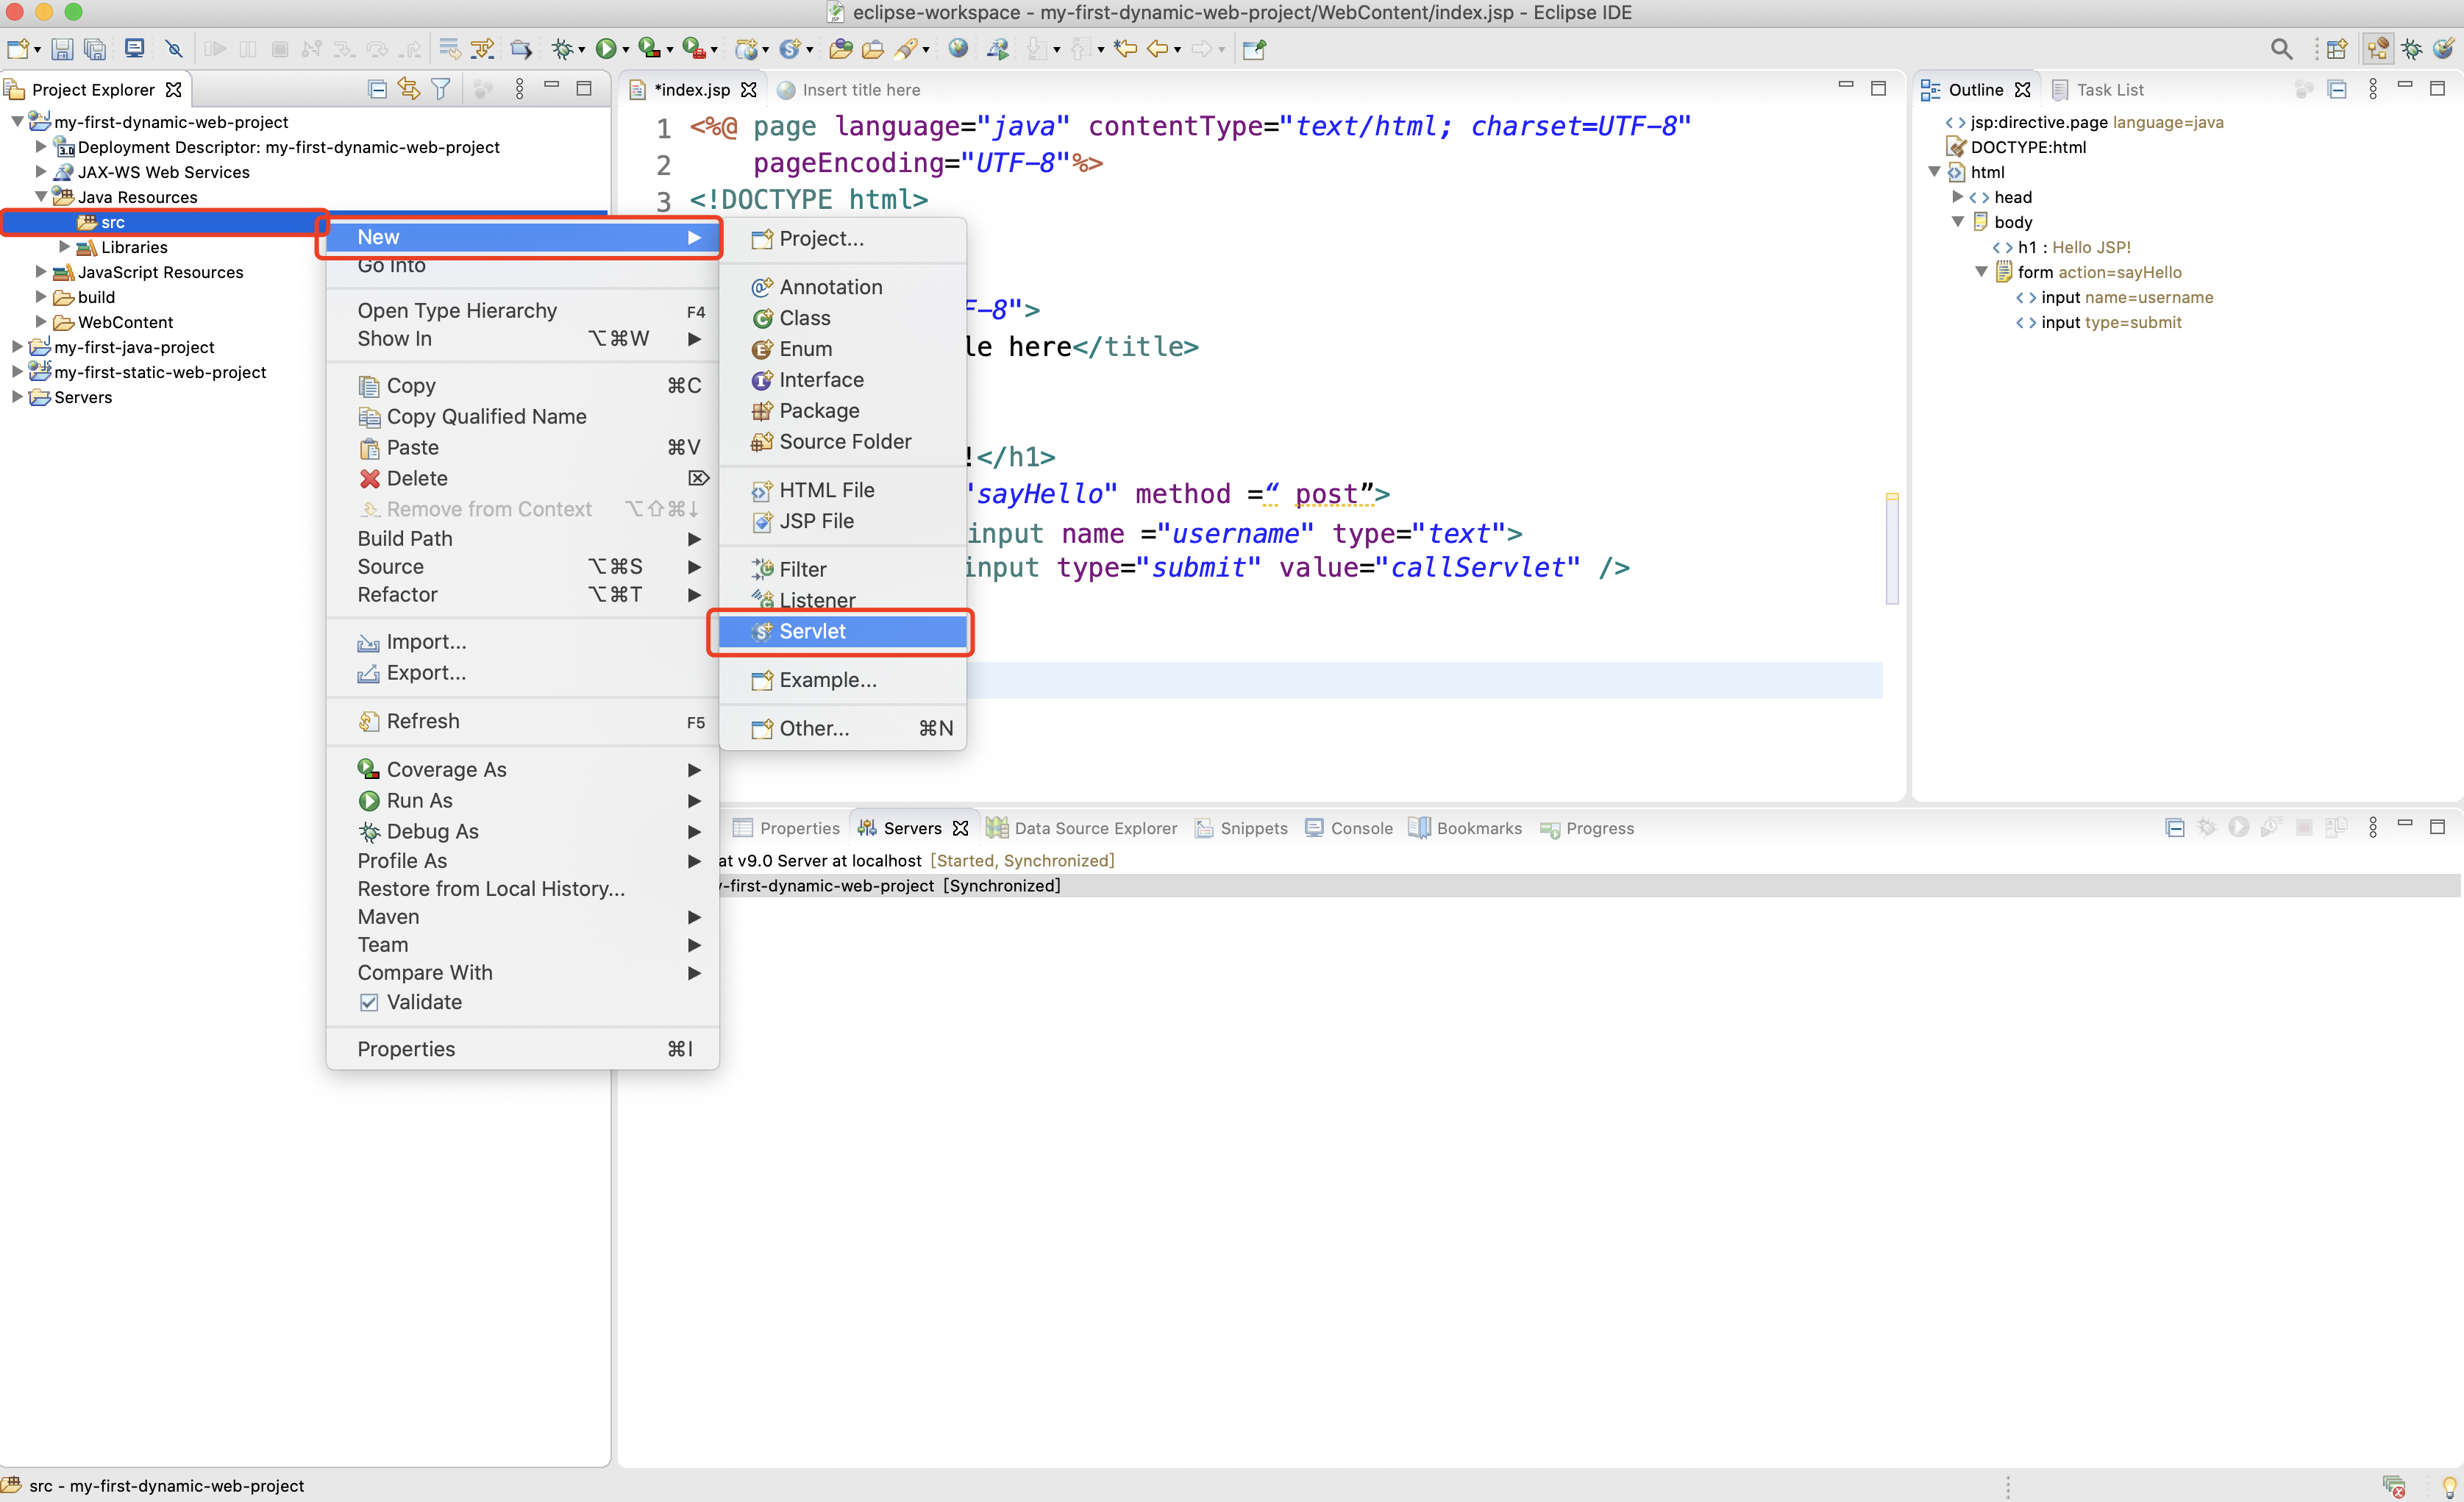Toggle Link with Editor in Project Explorer

click(409, 89)
